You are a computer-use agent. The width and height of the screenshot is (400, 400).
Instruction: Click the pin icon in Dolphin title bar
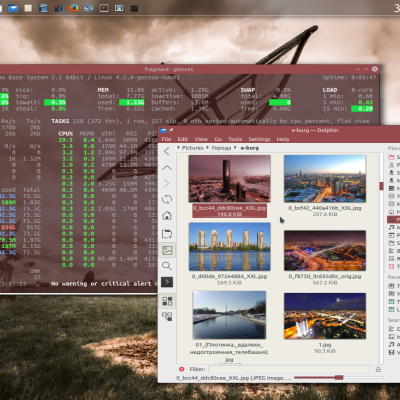[x=171, y=130]
